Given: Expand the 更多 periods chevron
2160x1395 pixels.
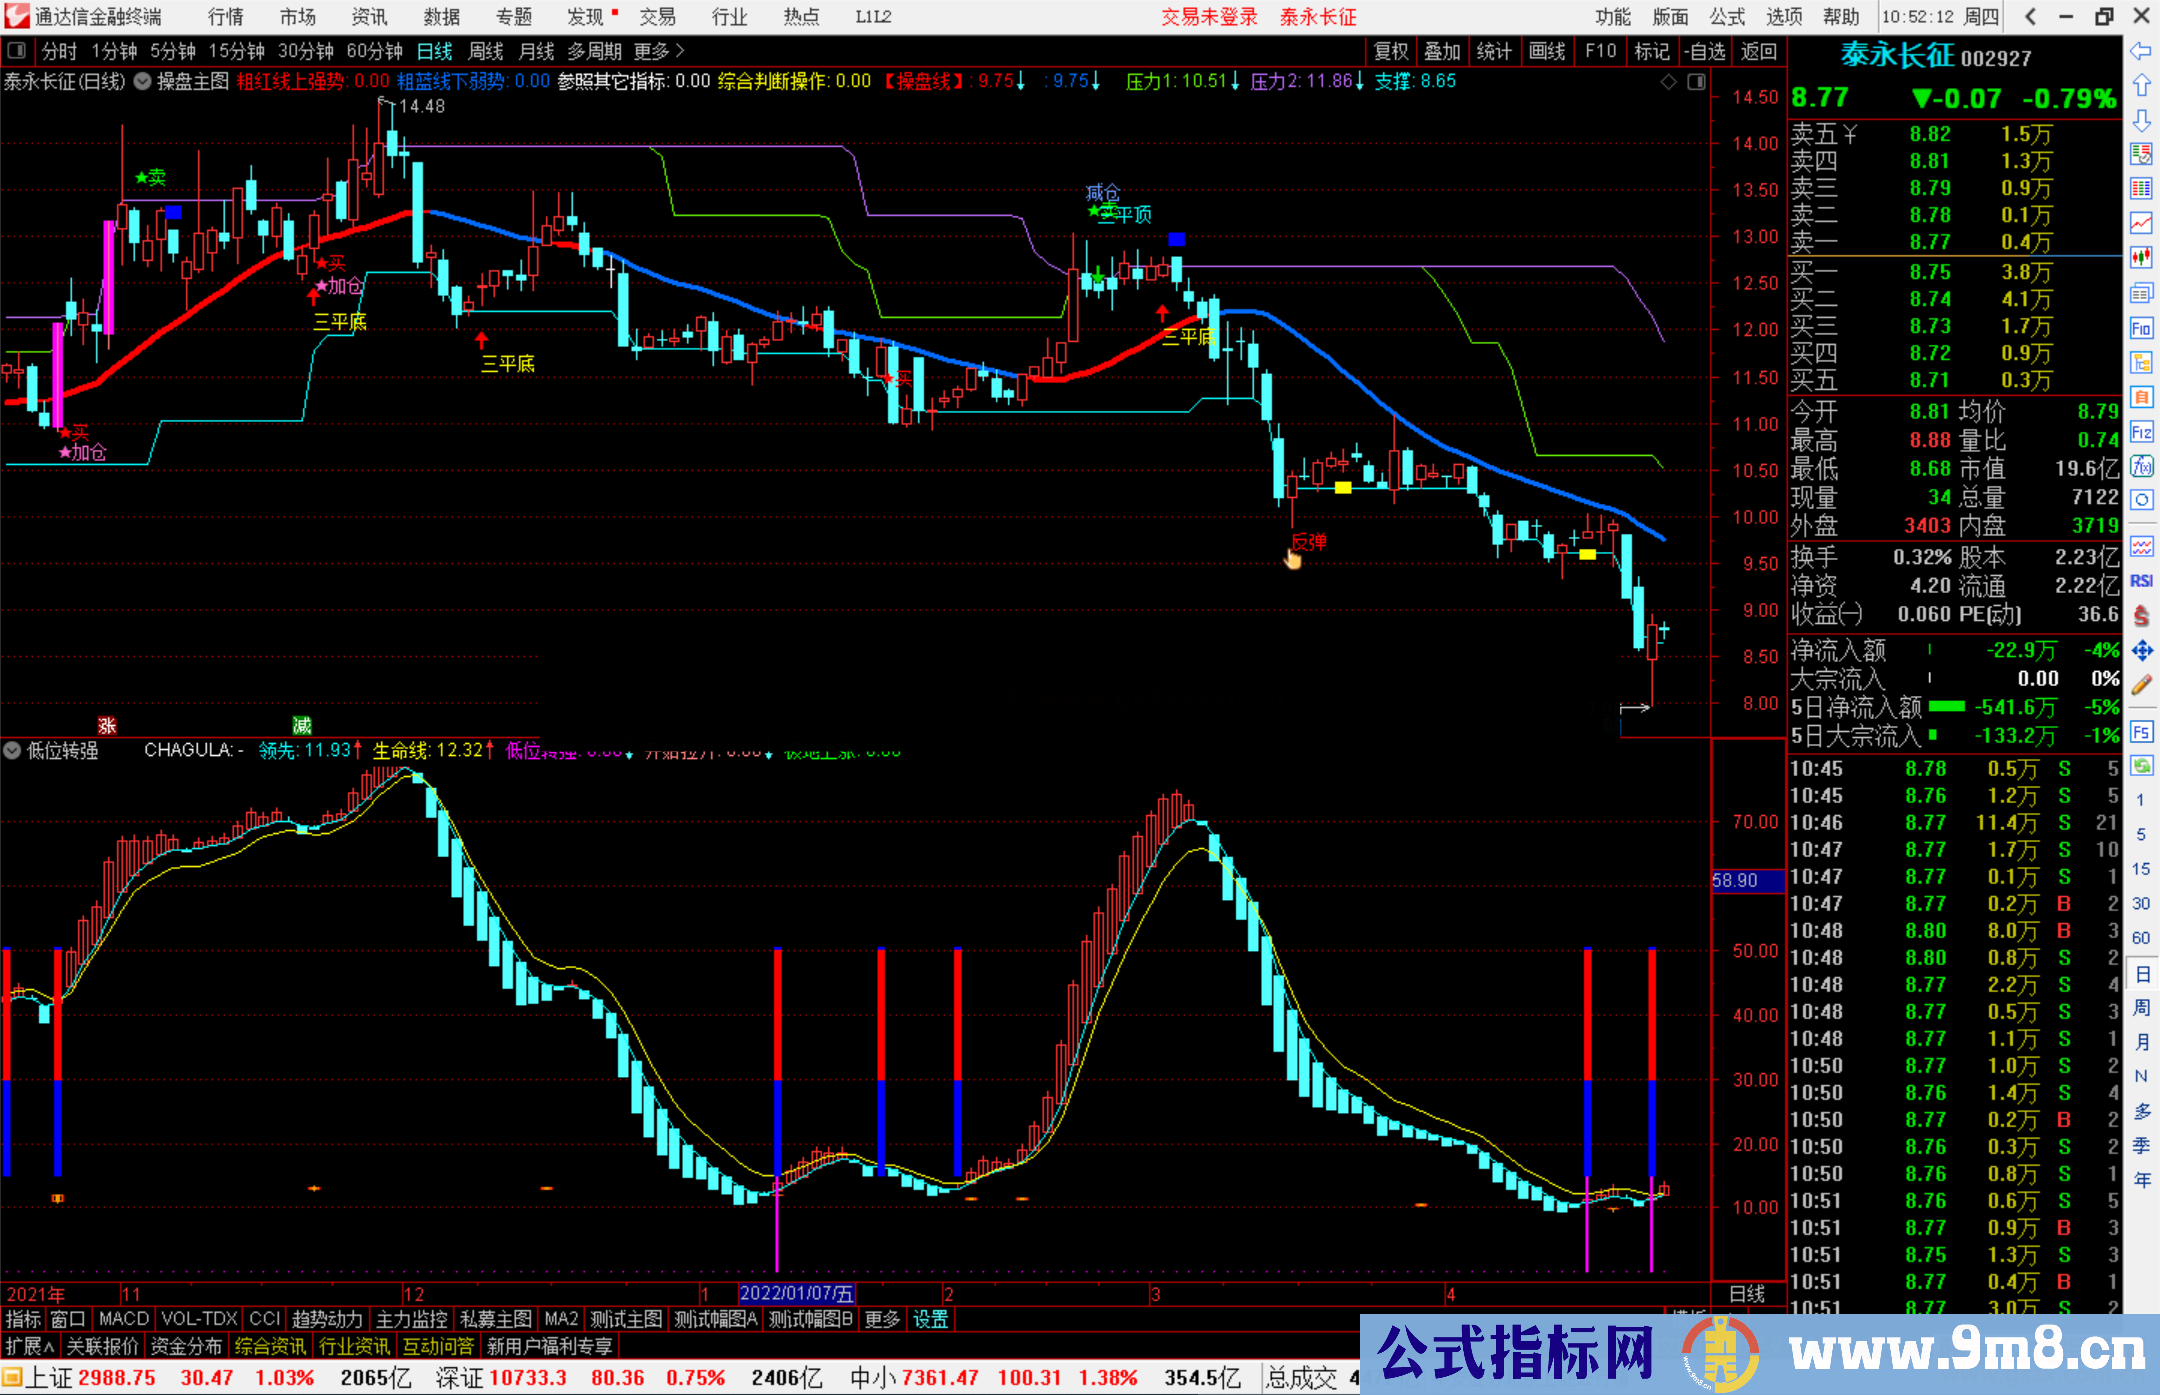Looking at the screenshot, I should click(x=681, y=50).
